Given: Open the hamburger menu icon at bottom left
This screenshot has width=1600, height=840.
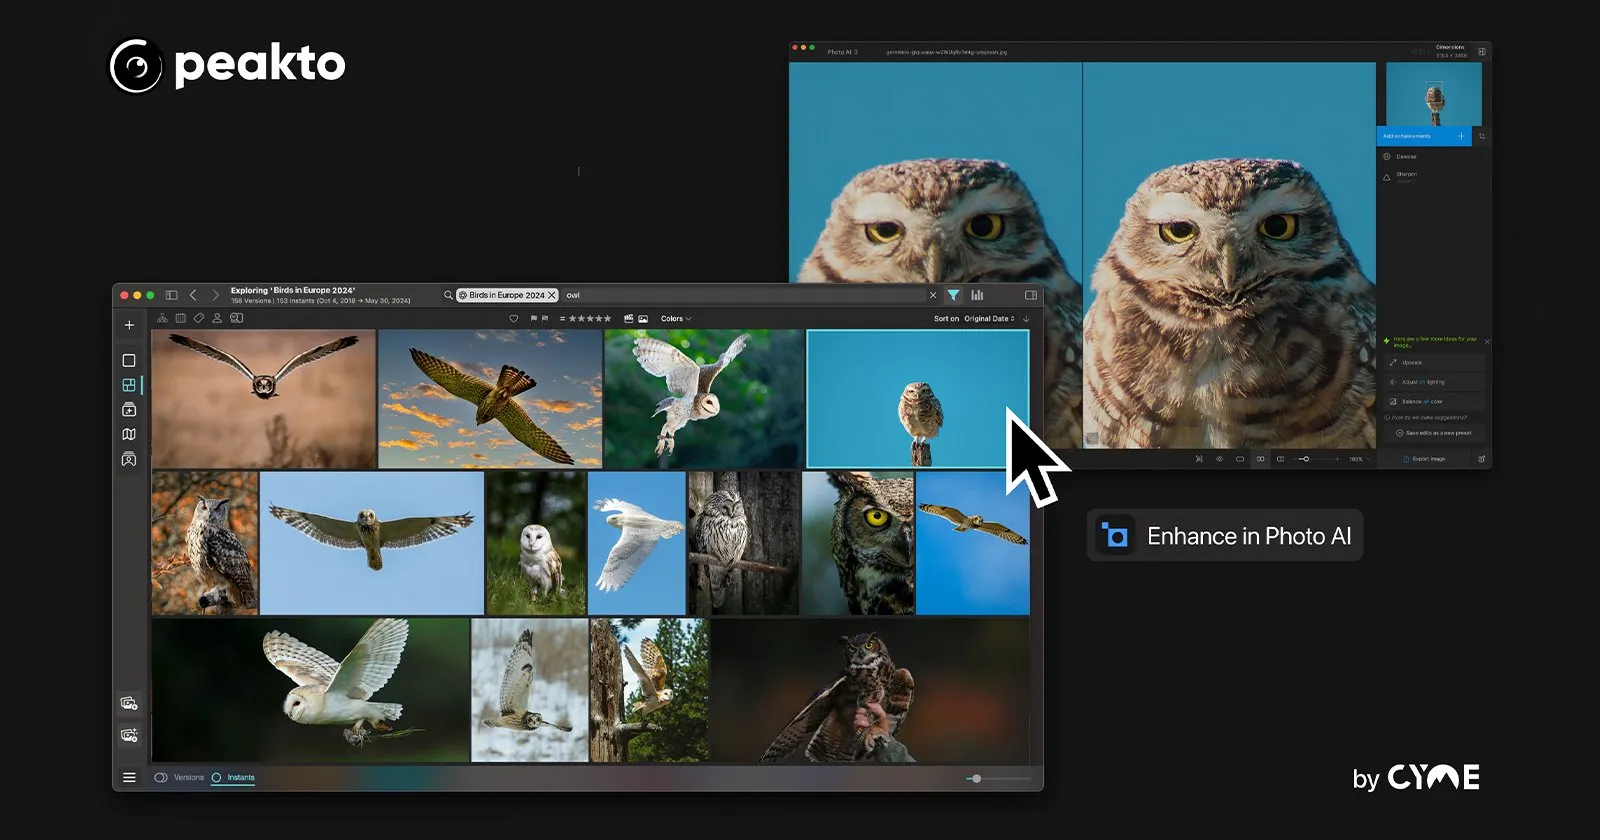Looking at the screenshot, I should 129,777.
